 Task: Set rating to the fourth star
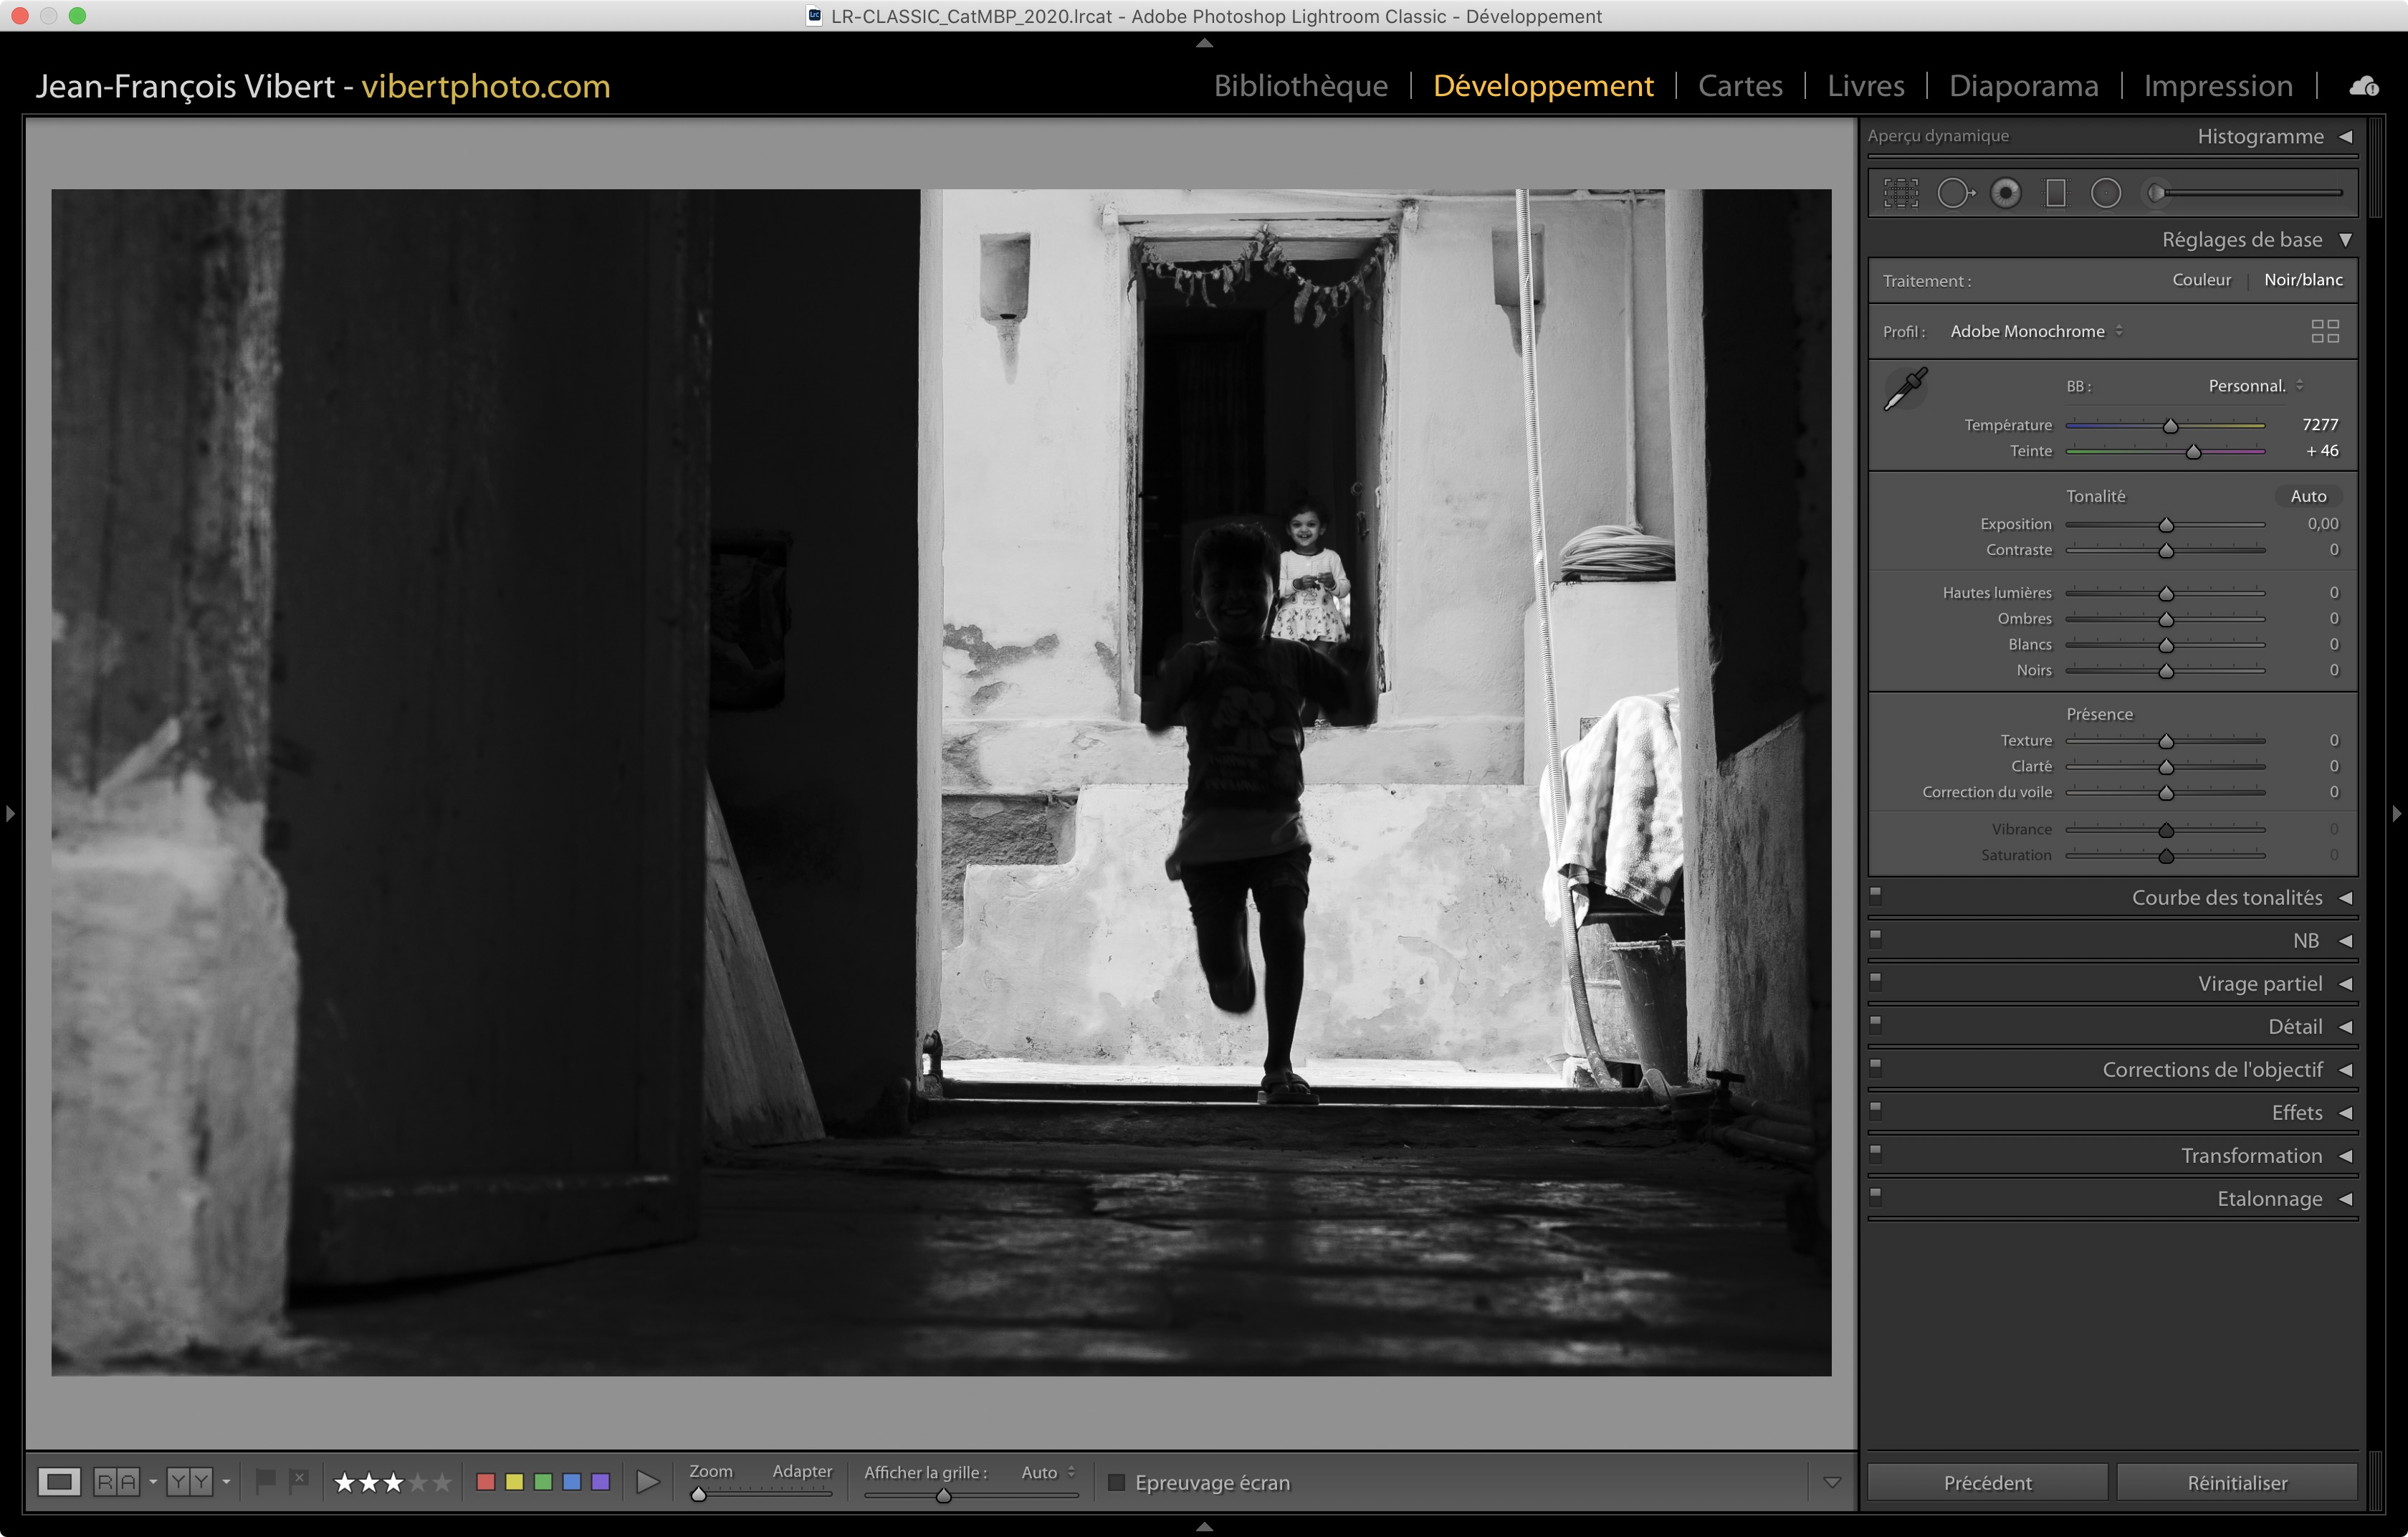419,1482
